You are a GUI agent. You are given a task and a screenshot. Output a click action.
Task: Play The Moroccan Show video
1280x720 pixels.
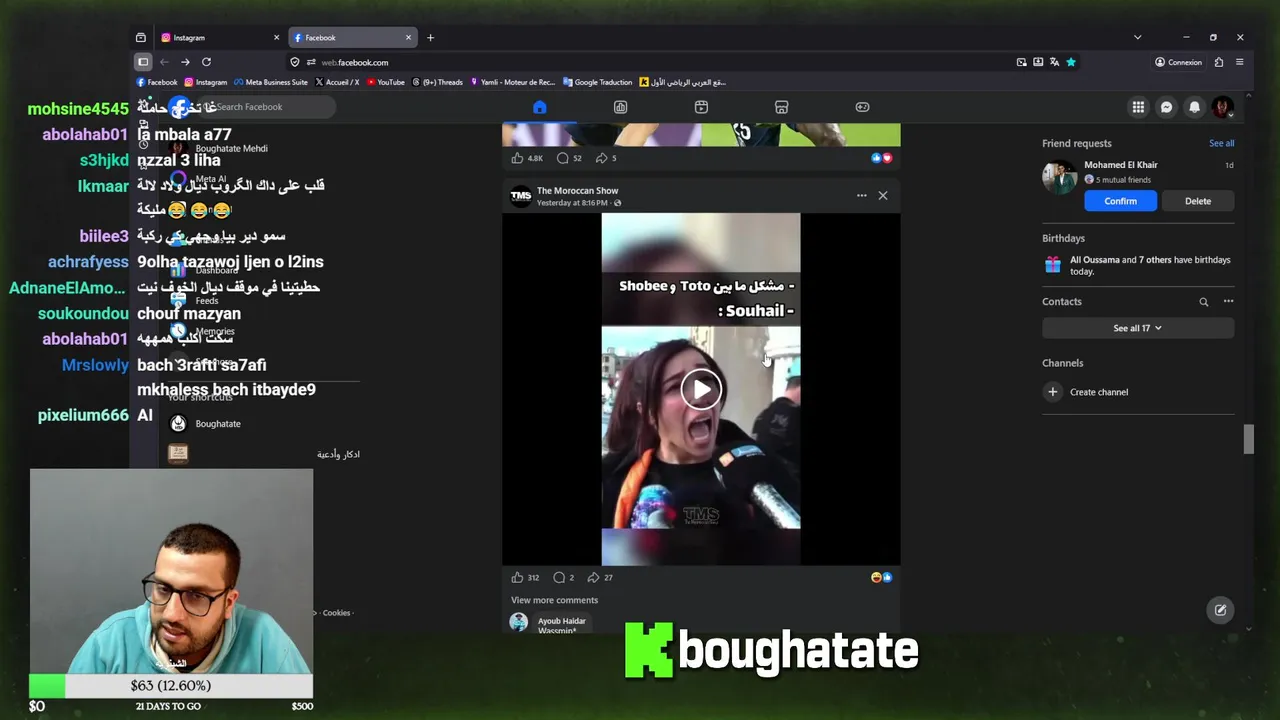point(701,389)
